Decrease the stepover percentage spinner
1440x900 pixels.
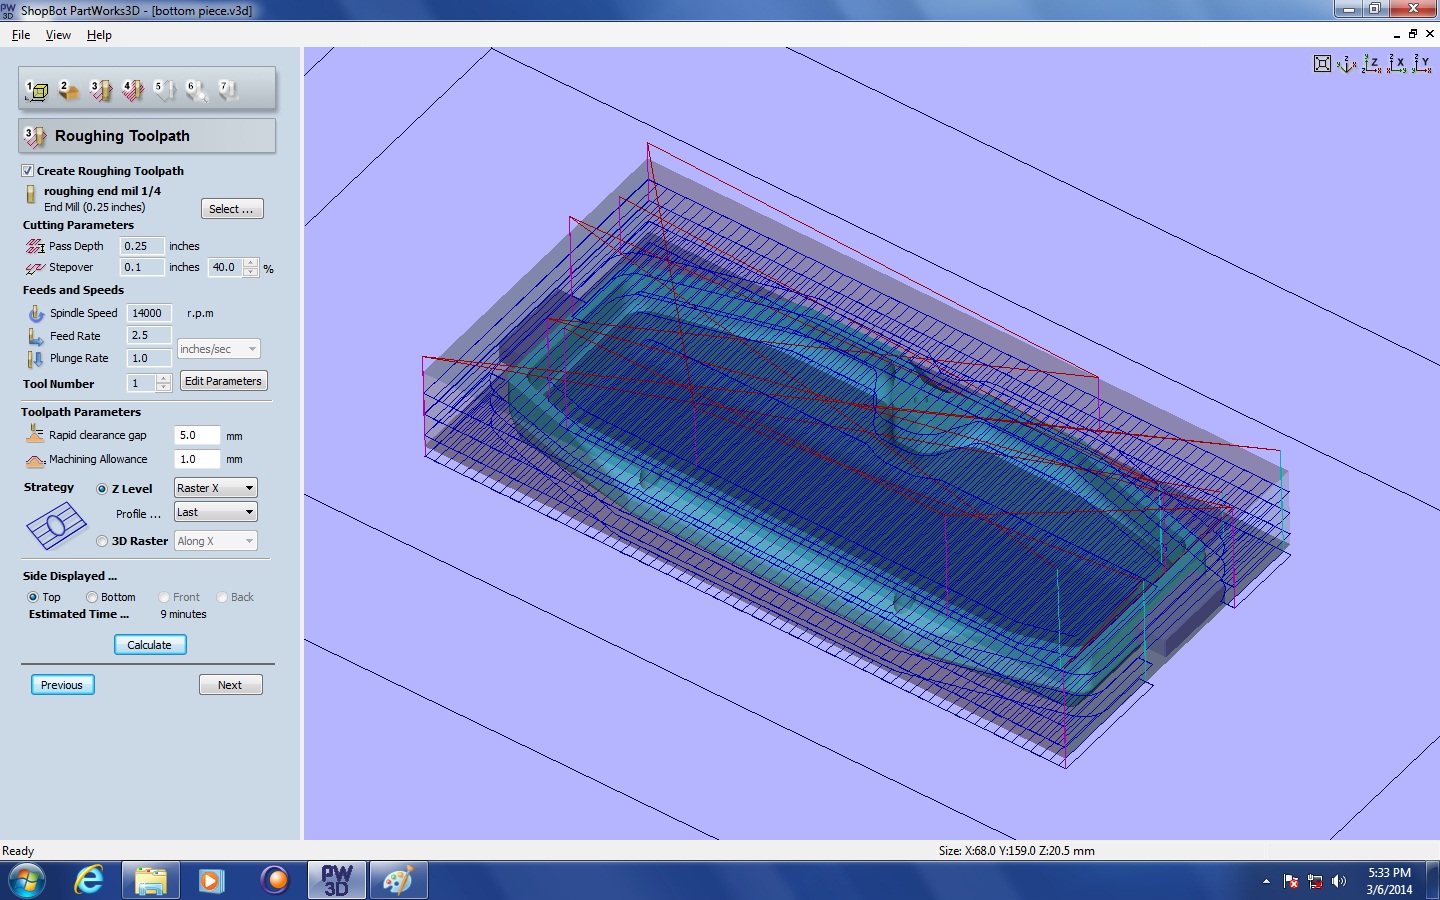[x=251, y=272]
